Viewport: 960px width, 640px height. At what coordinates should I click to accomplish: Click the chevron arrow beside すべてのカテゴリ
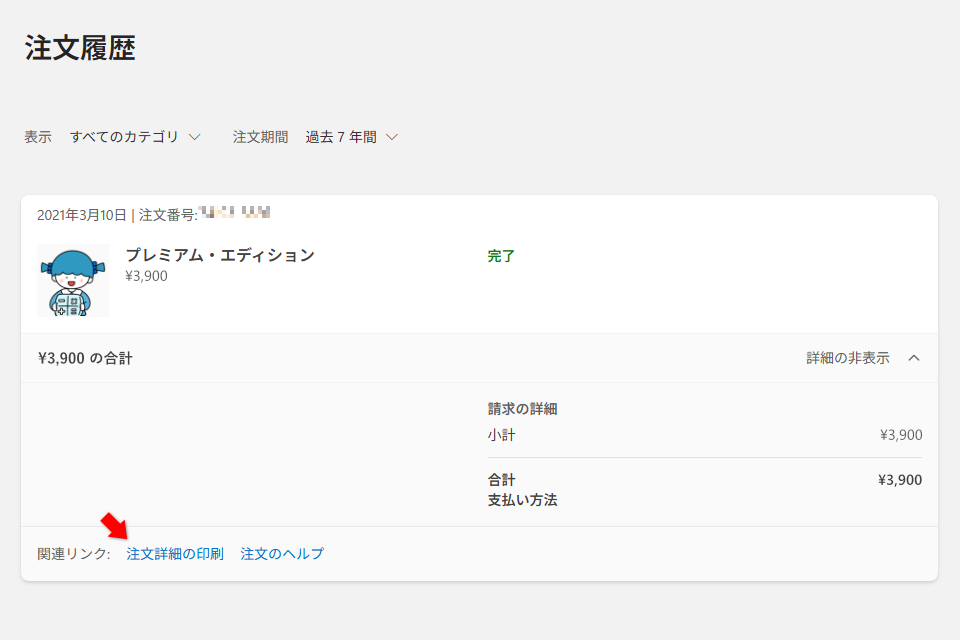195,137
